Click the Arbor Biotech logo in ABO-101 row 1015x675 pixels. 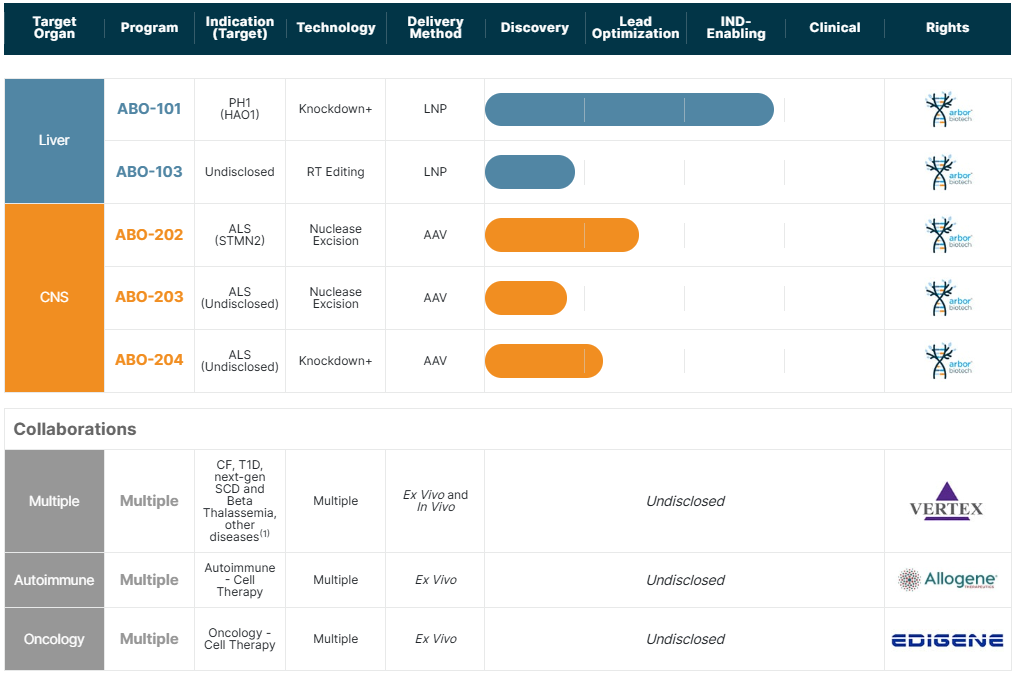coord(947,109)
